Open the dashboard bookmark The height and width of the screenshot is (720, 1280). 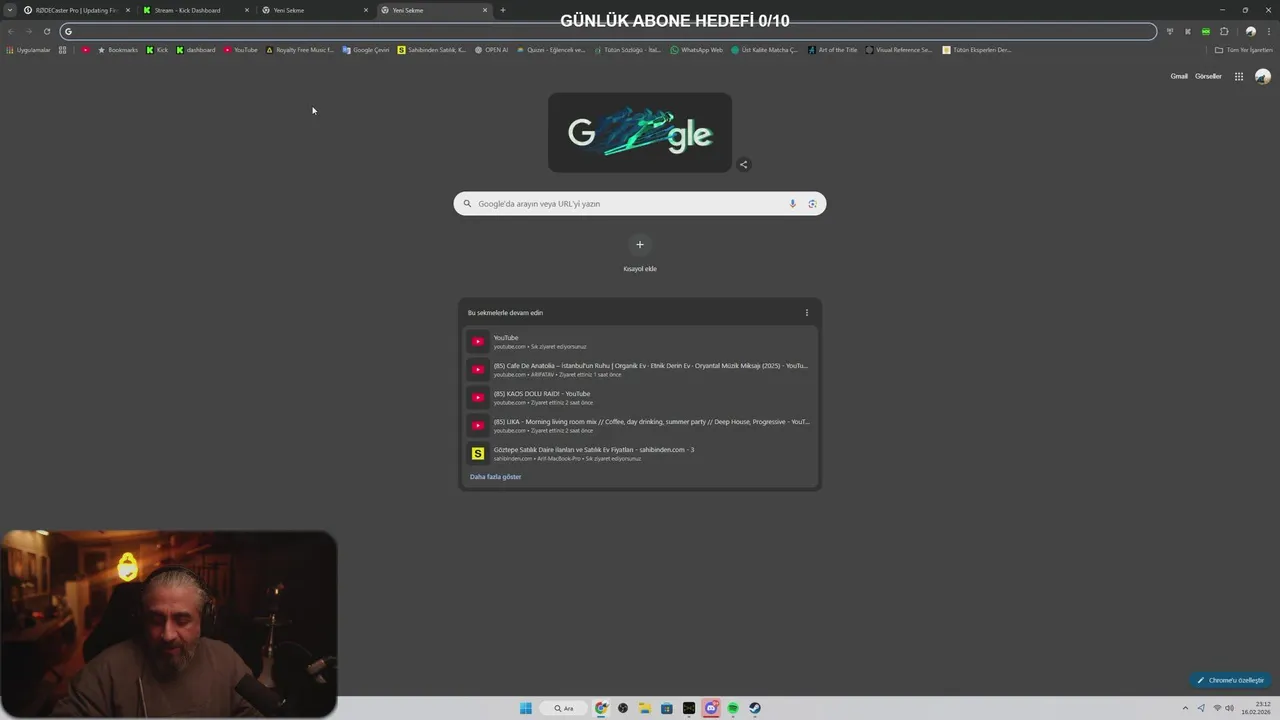pos(196,50)
